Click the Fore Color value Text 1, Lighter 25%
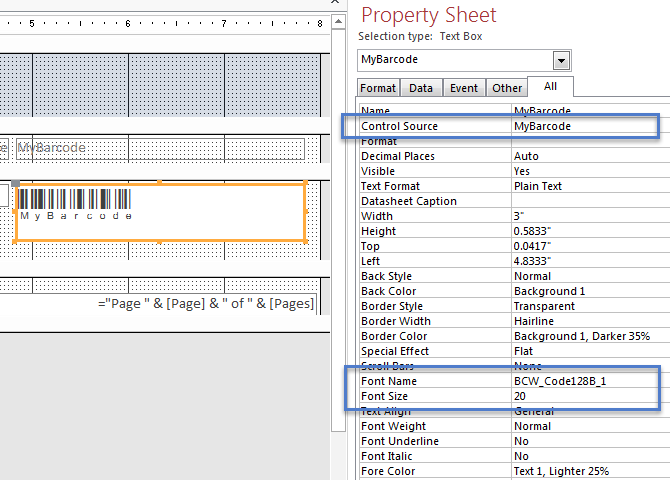Image resolution: width=670 pixels, height=480 pixels. pyautogui.click(x=561, y=471)
